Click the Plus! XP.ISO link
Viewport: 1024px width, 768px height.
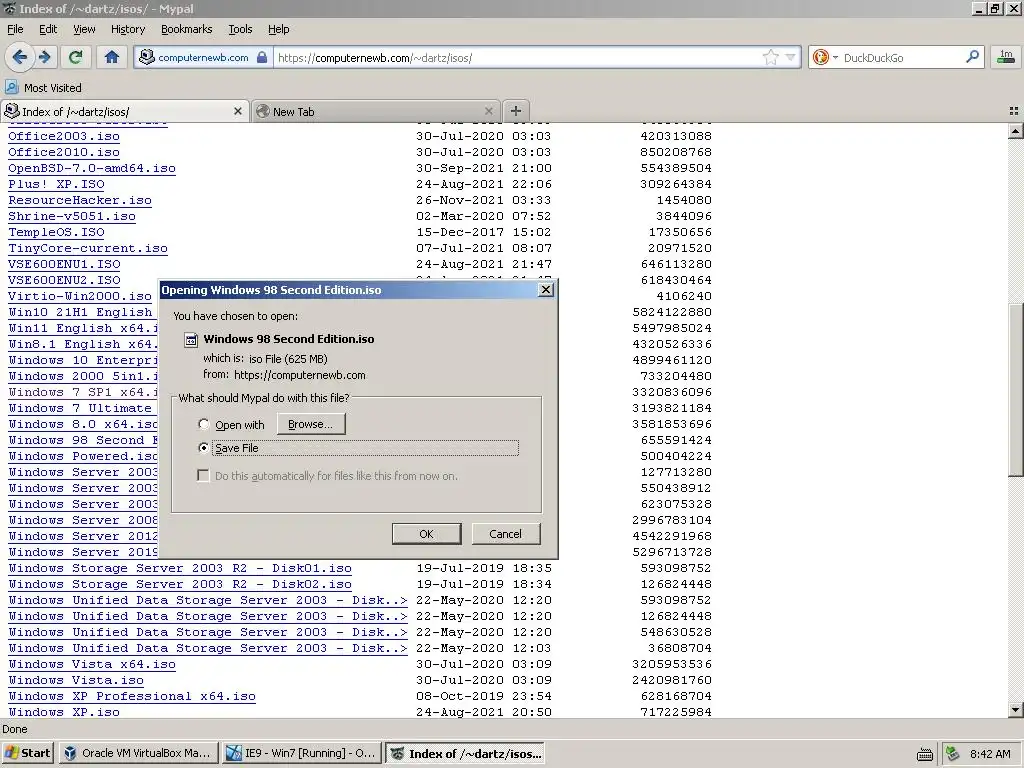click(56, 184)
